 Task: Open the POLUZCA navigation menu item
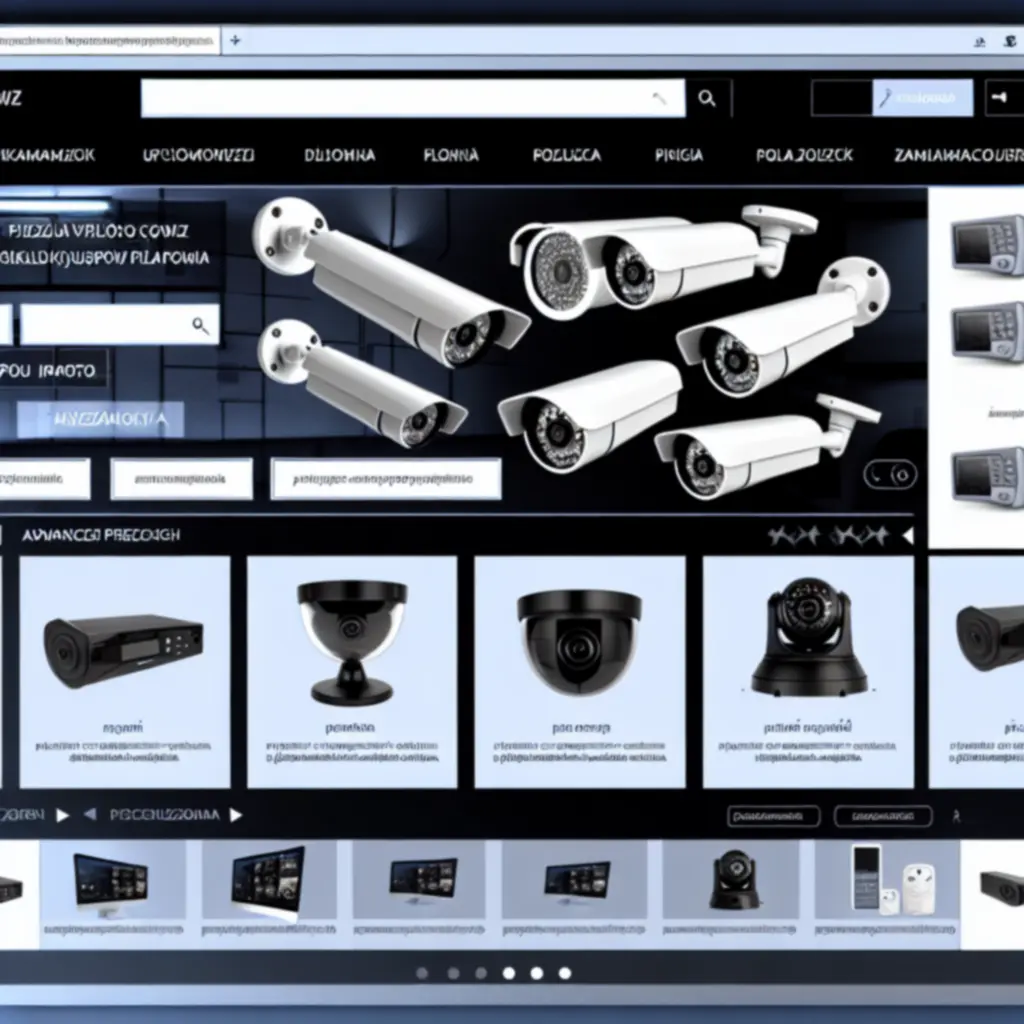567,155
